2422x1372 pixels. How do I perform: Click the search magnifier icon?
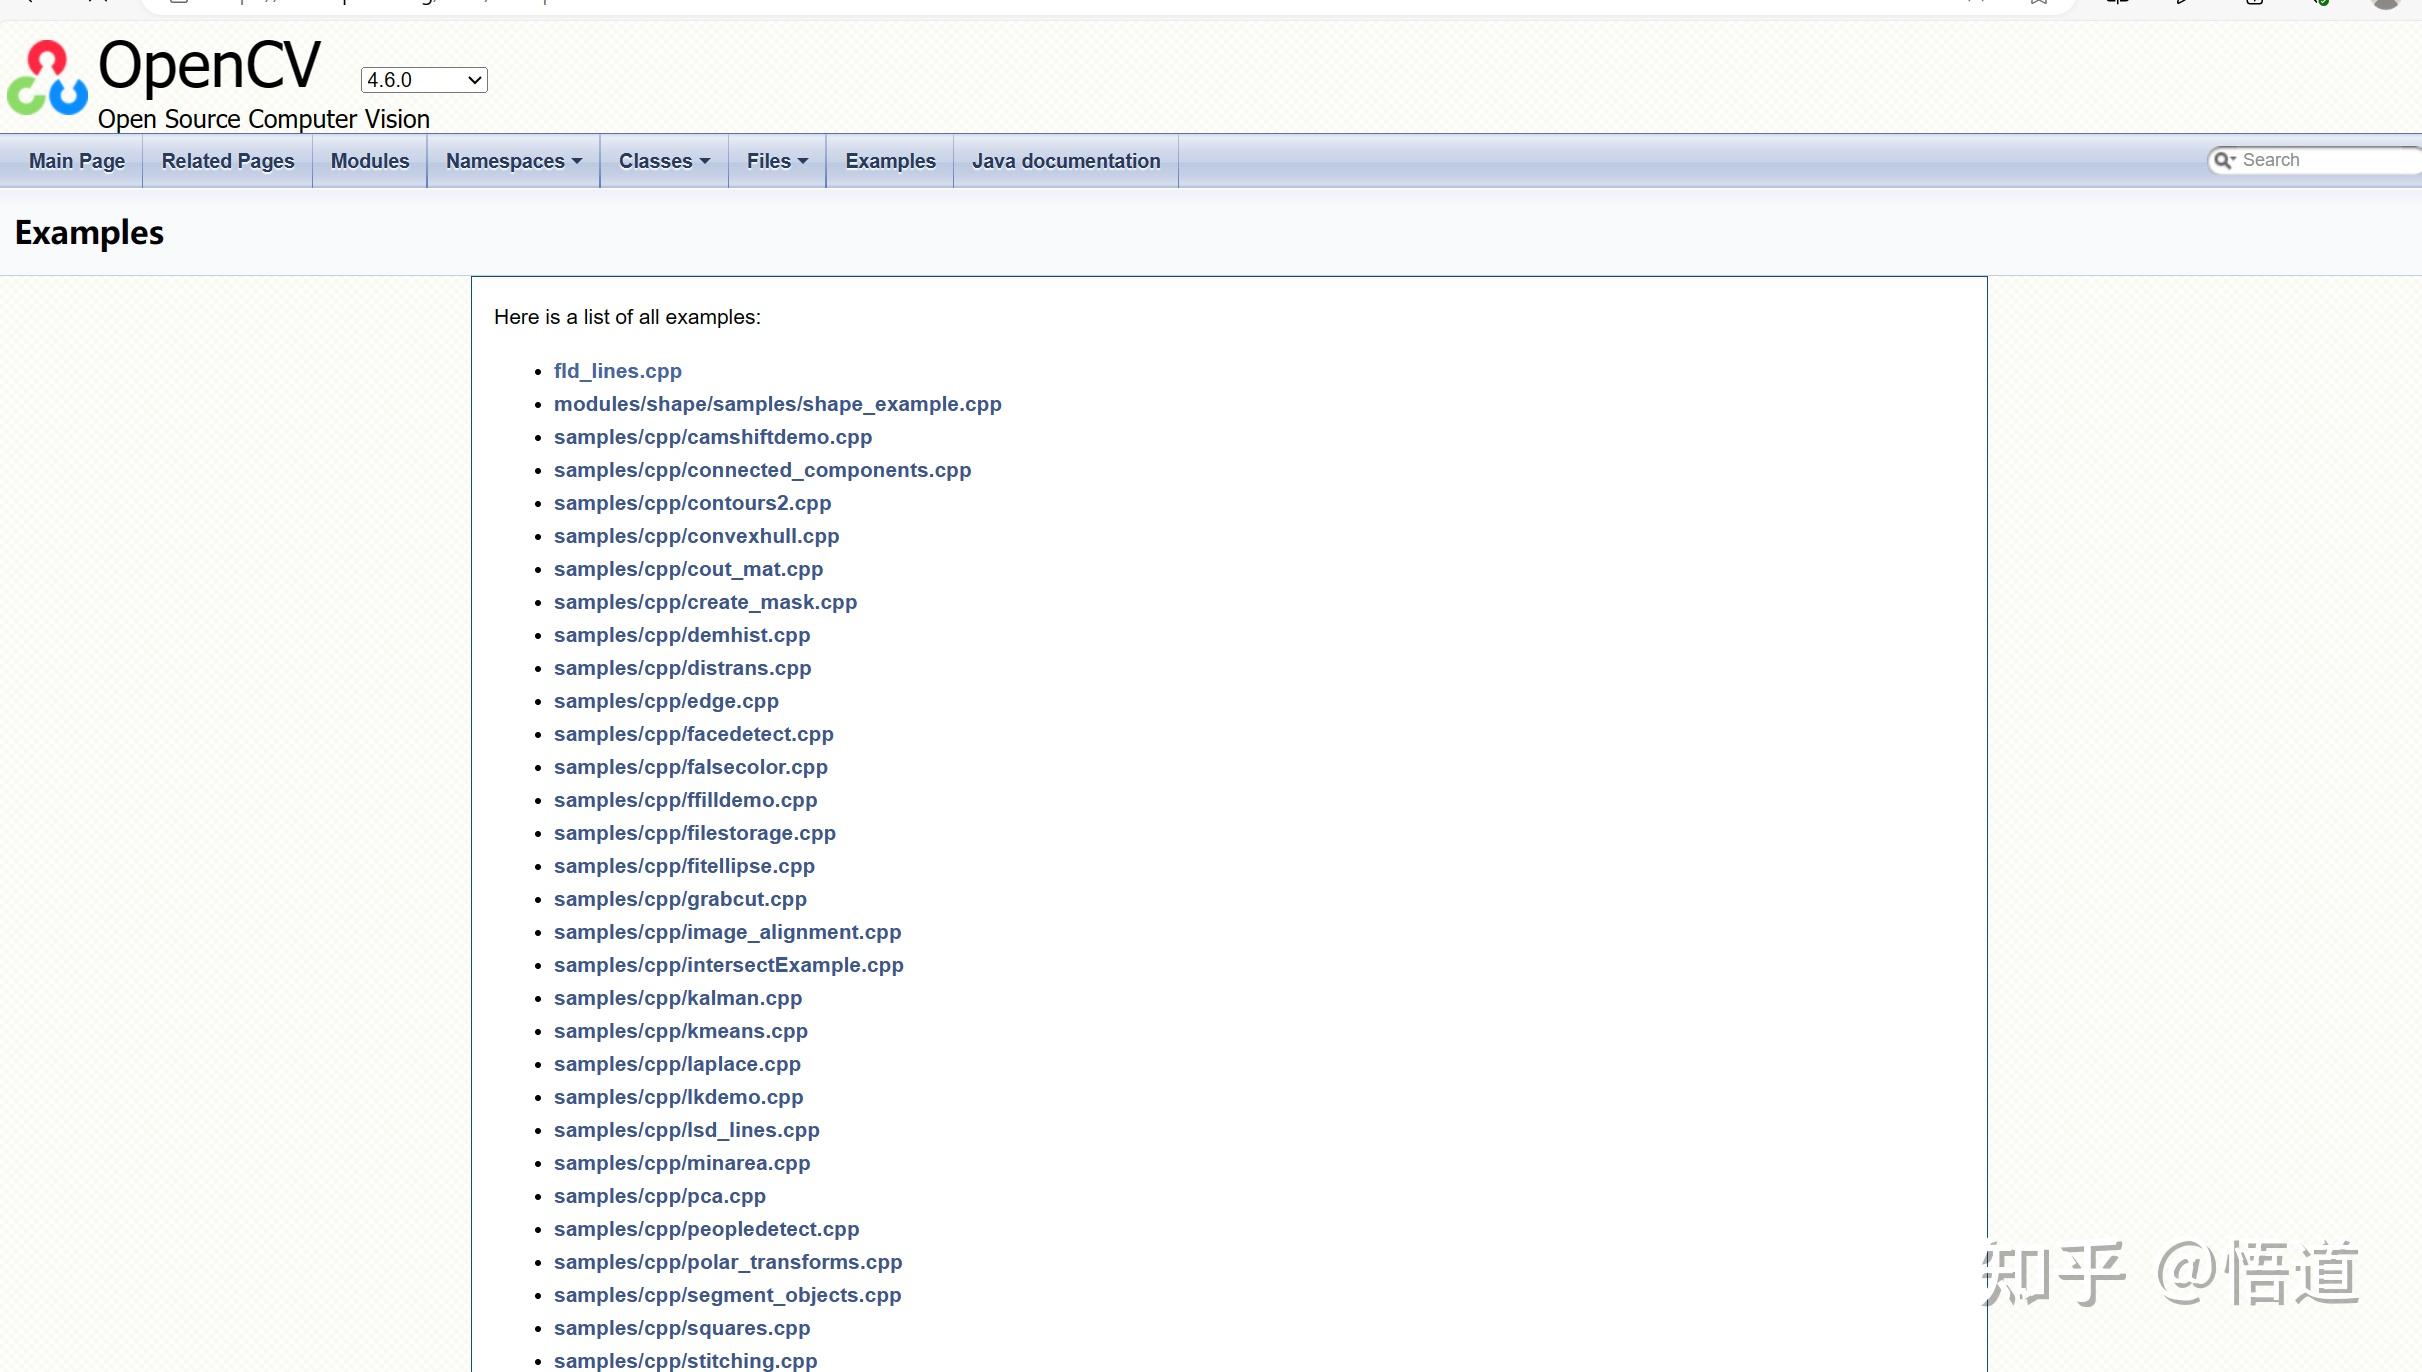point(2223,161)
